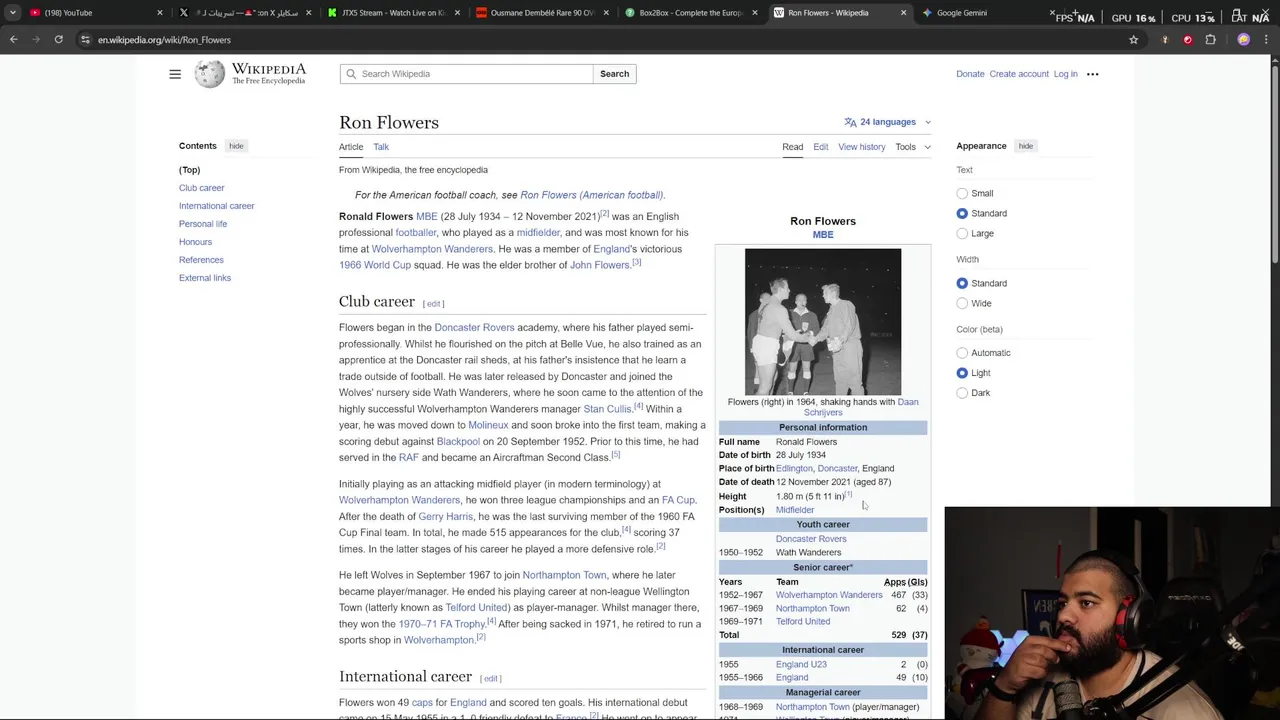
Task: Switch to the Ousmane Dembélé tab
Action: pos(543,13)
